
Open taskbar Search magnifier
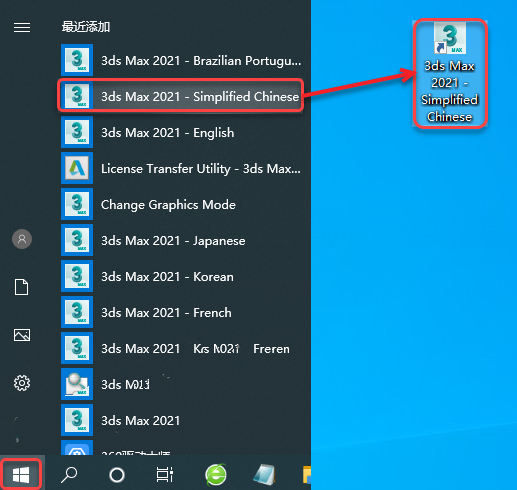[x=69, y=474]
